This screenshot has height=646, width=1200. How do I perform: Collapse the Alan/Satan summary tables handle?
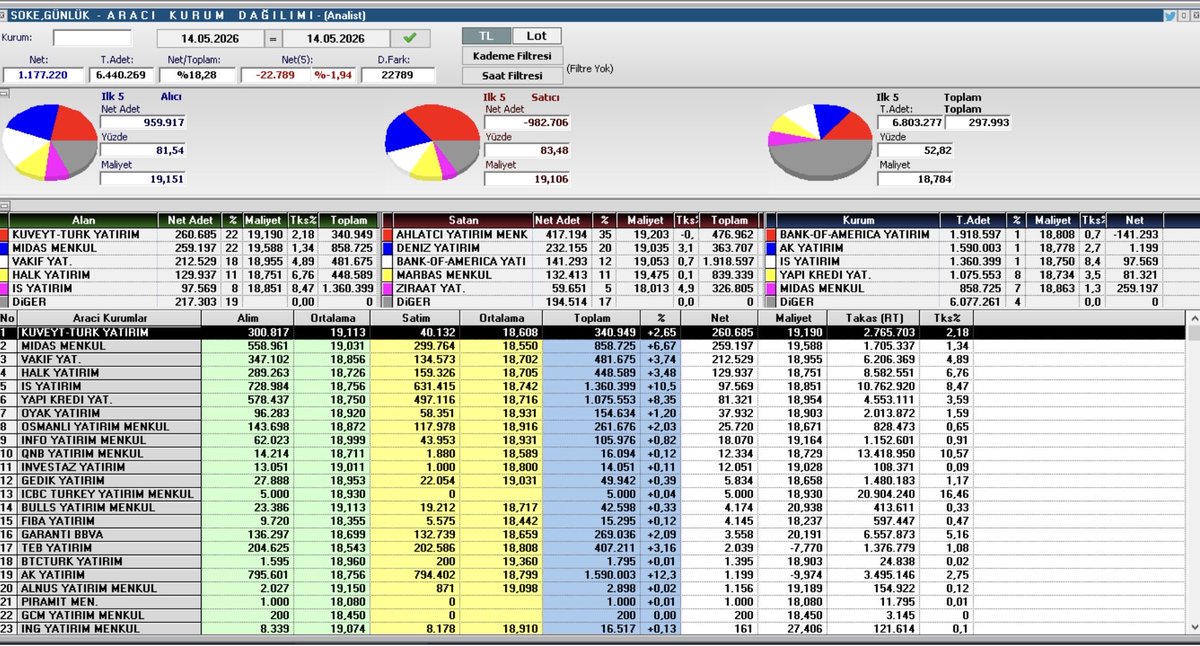4,204
